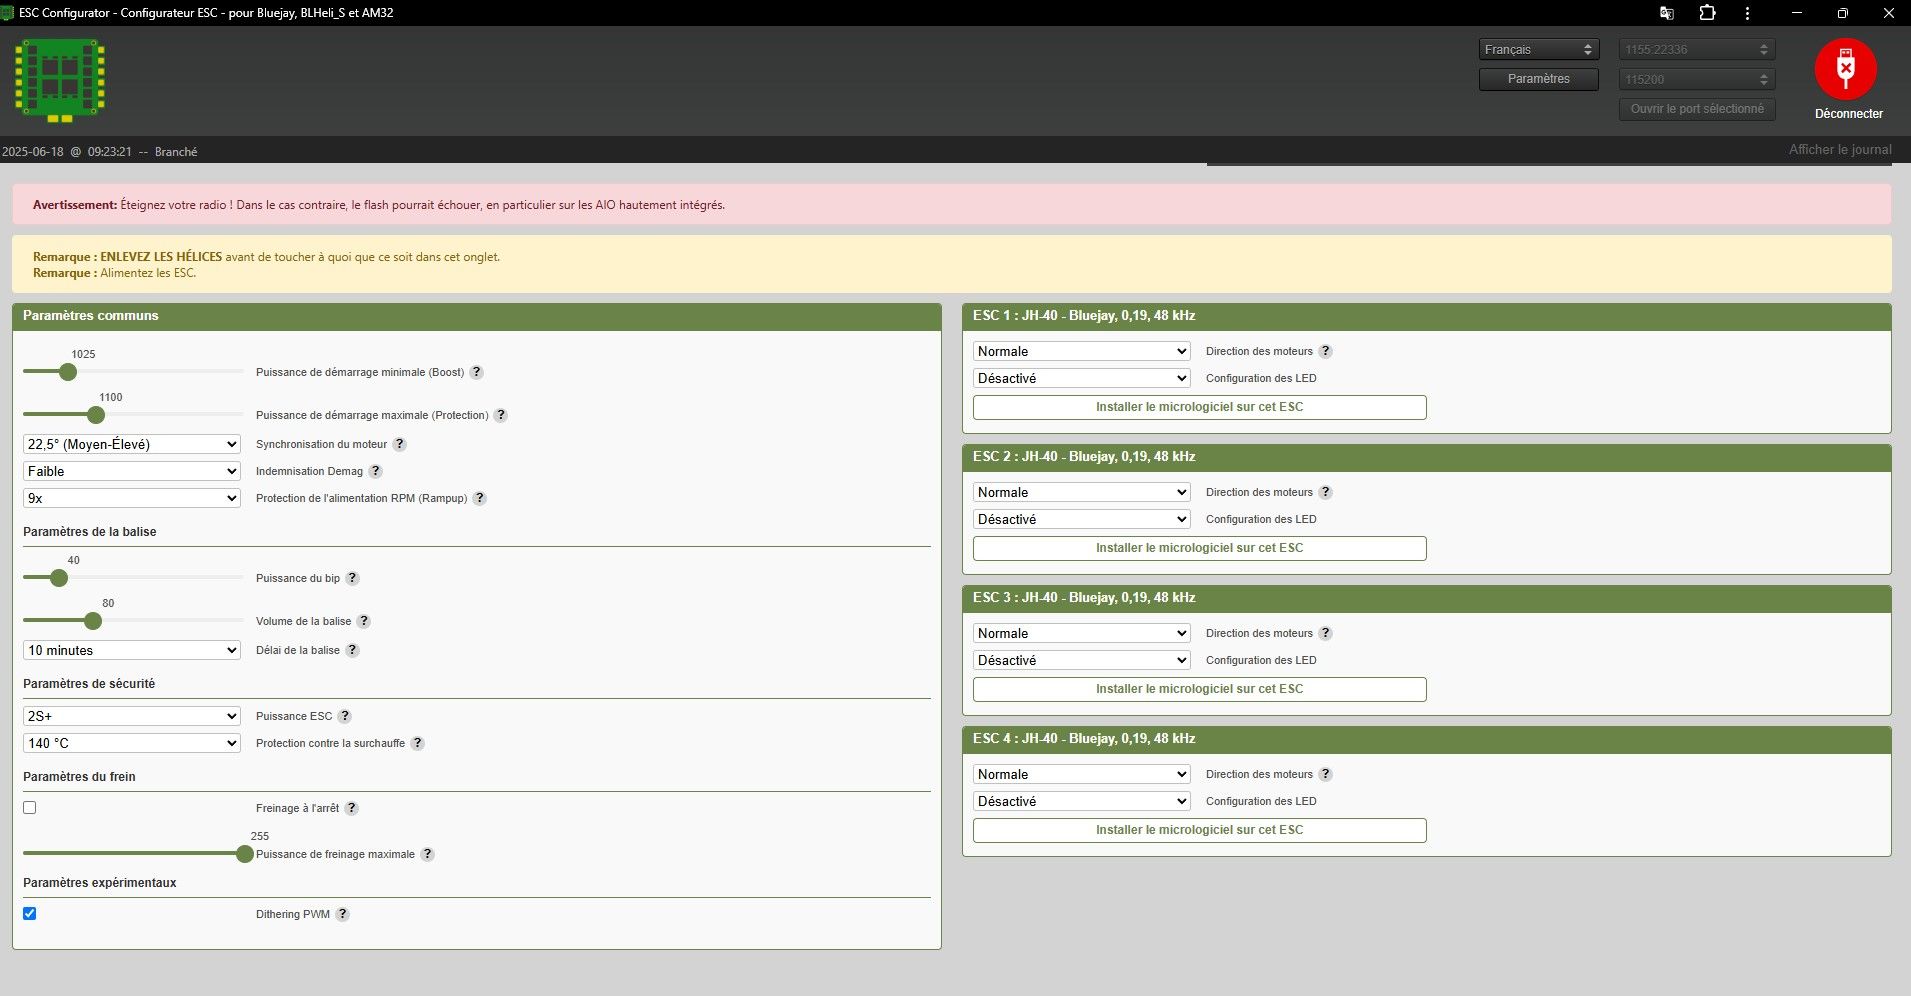Click the Volume de la balise slider
The height and width of the screenshot is (996, 1911).
coord(93,621)
